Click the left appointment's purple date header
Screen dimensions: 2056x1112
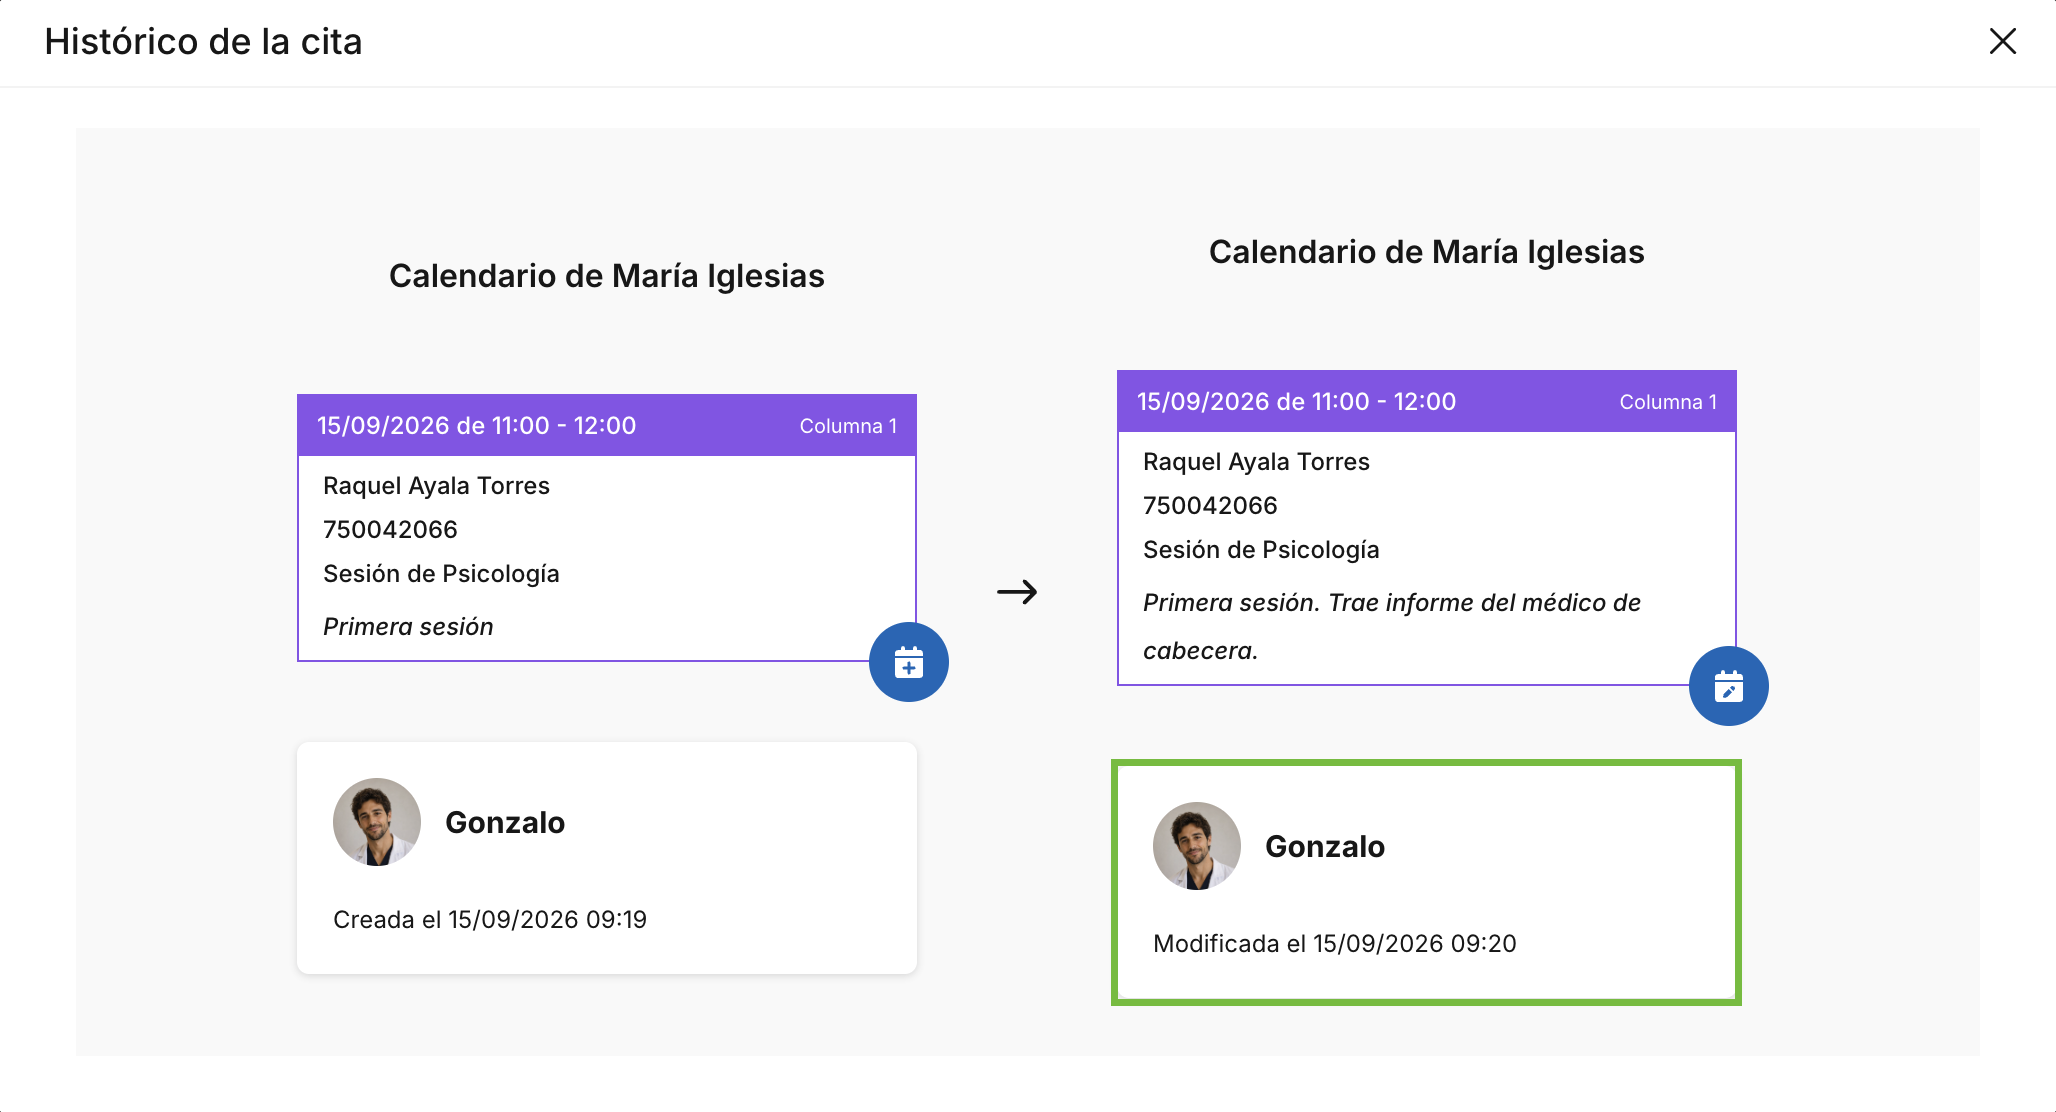coord(607,426)
